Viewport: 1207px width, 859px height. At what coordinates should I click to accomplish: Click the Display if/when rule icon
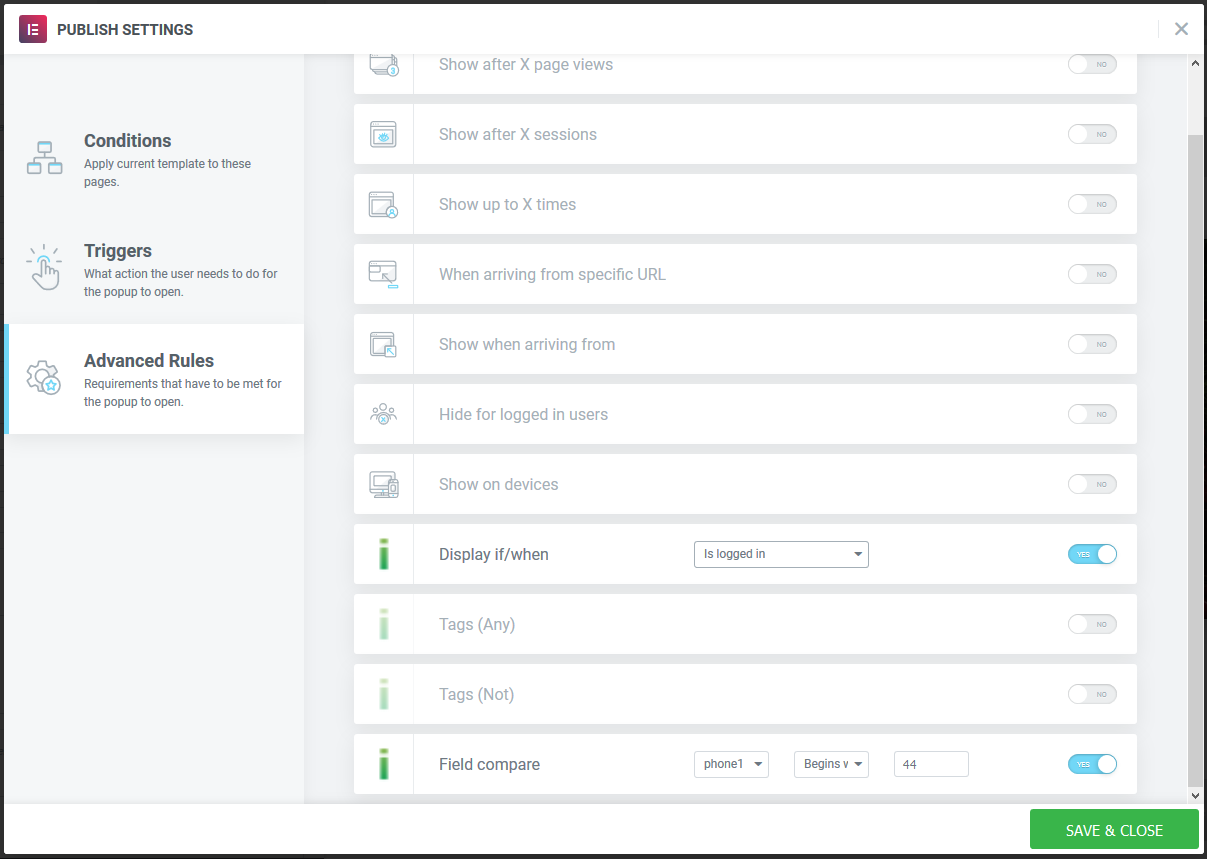click(x=383, y=554)
